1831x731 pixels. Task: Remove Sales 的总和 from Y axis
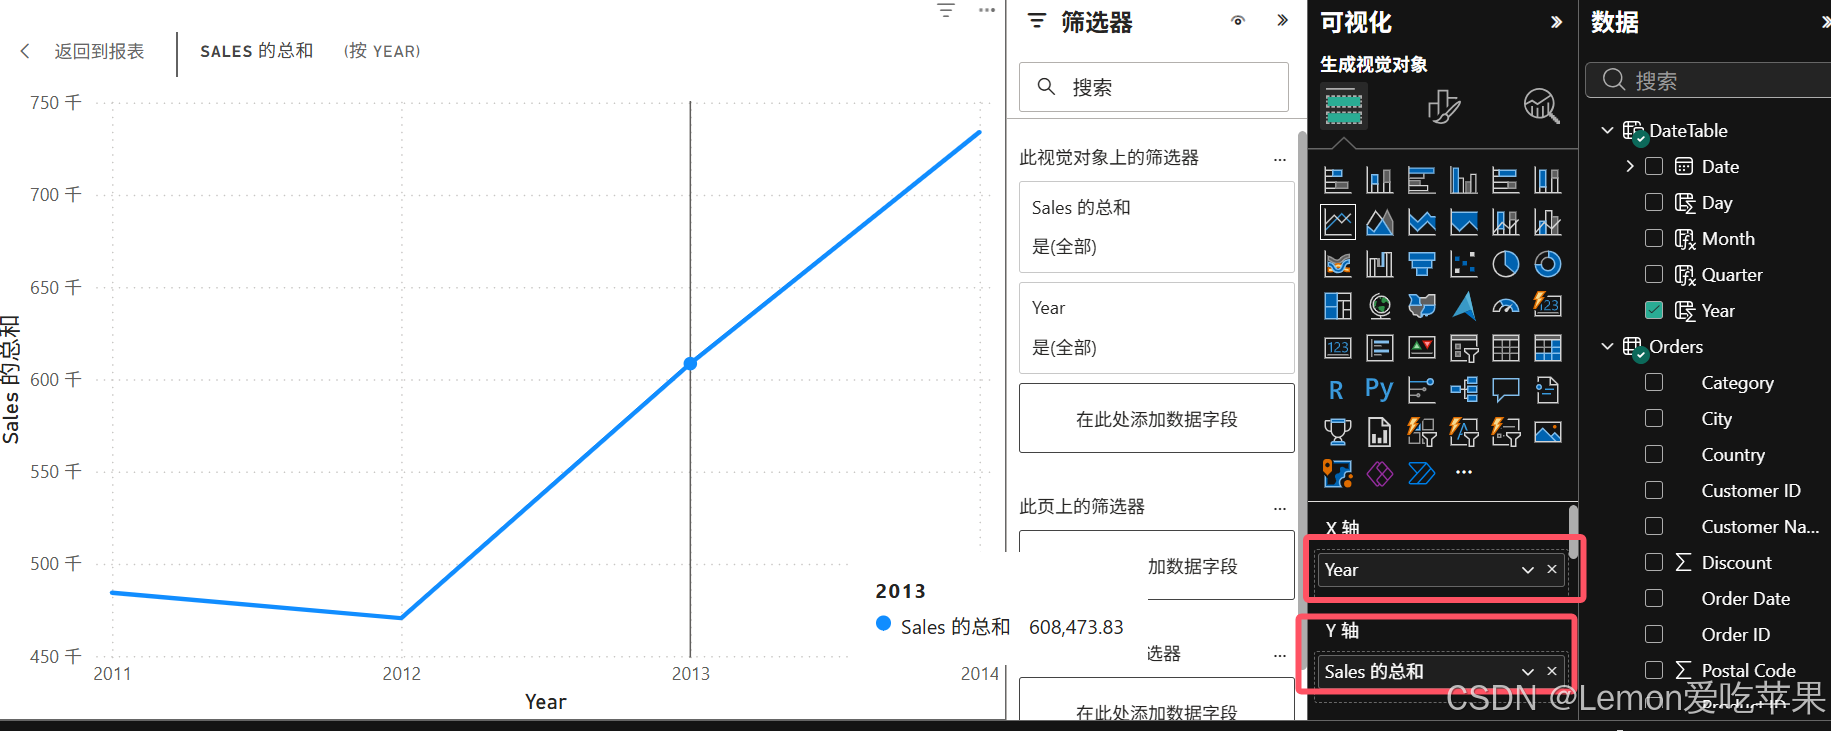point(1552,671)
